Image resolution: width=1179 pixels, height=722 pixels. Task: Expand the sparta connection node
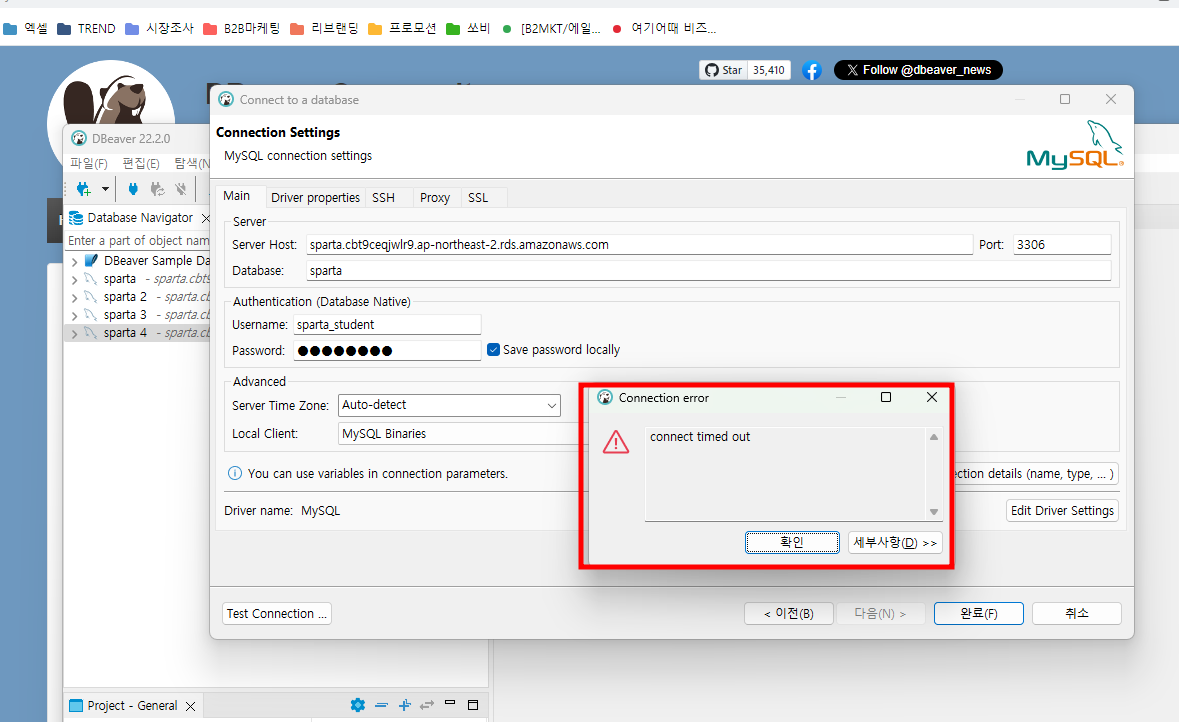[74, 280]
